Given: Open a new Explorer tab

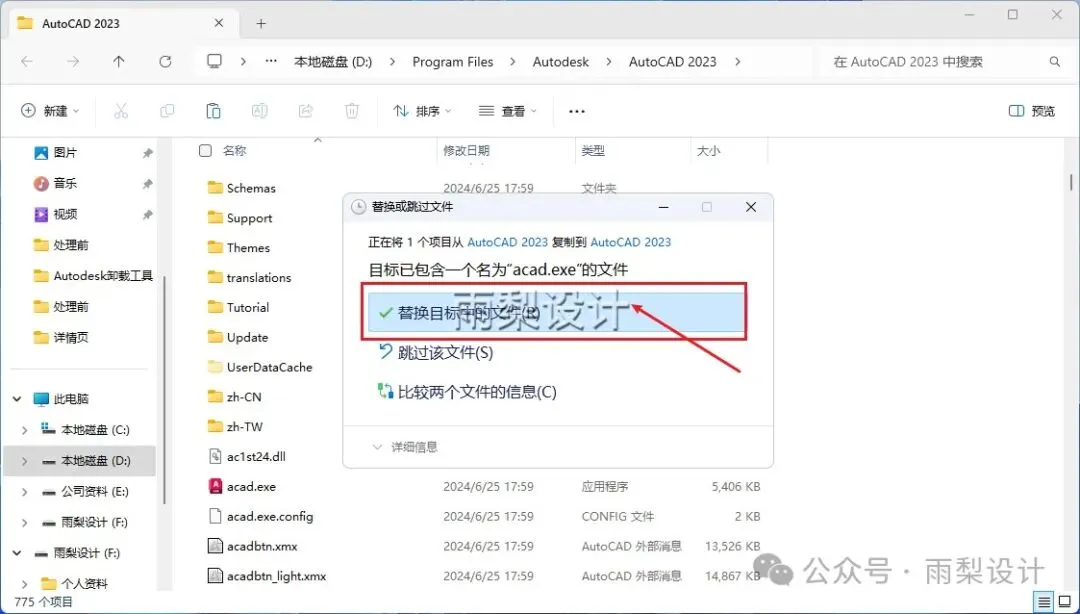Looking at the screenshot, I should pos(261,23).
